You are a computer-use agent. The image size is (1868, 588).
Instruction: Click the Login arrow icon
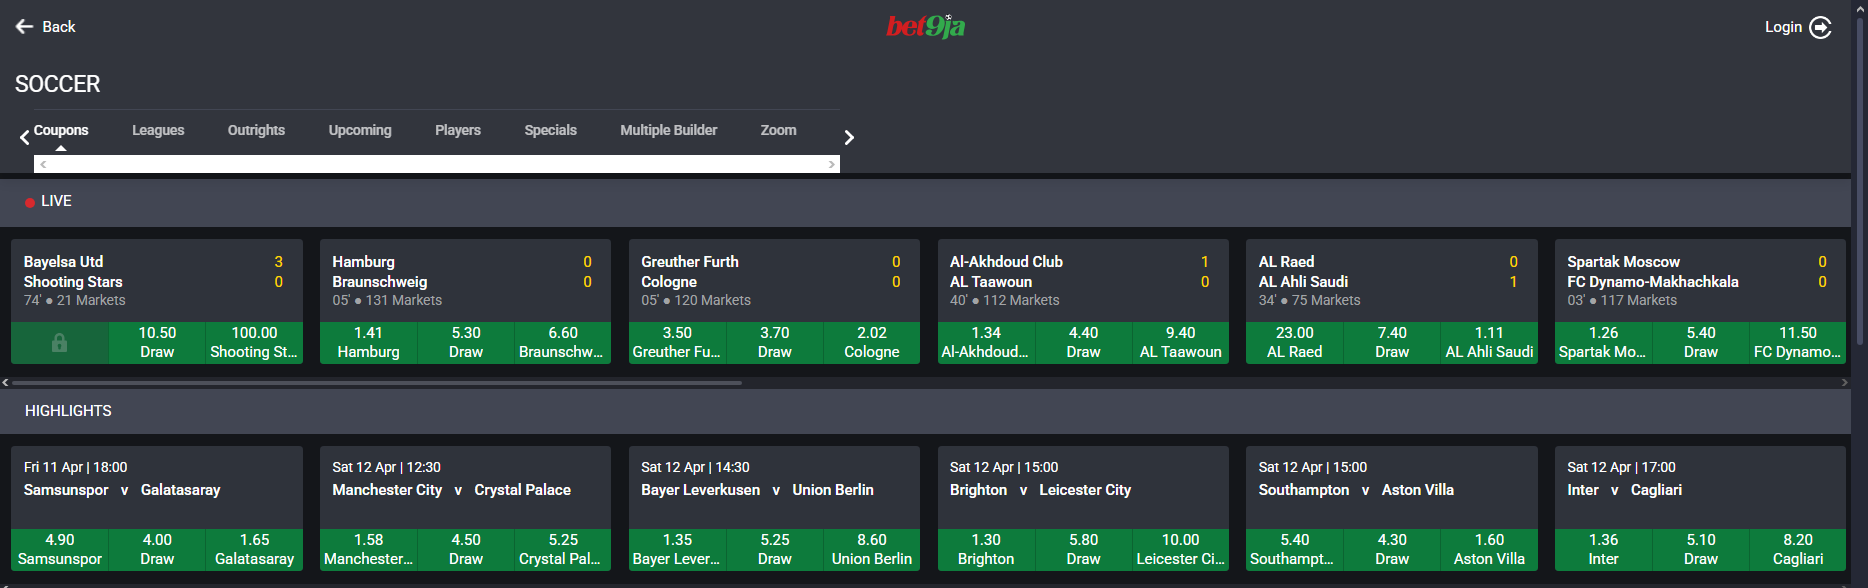(x=1821, y=27)
